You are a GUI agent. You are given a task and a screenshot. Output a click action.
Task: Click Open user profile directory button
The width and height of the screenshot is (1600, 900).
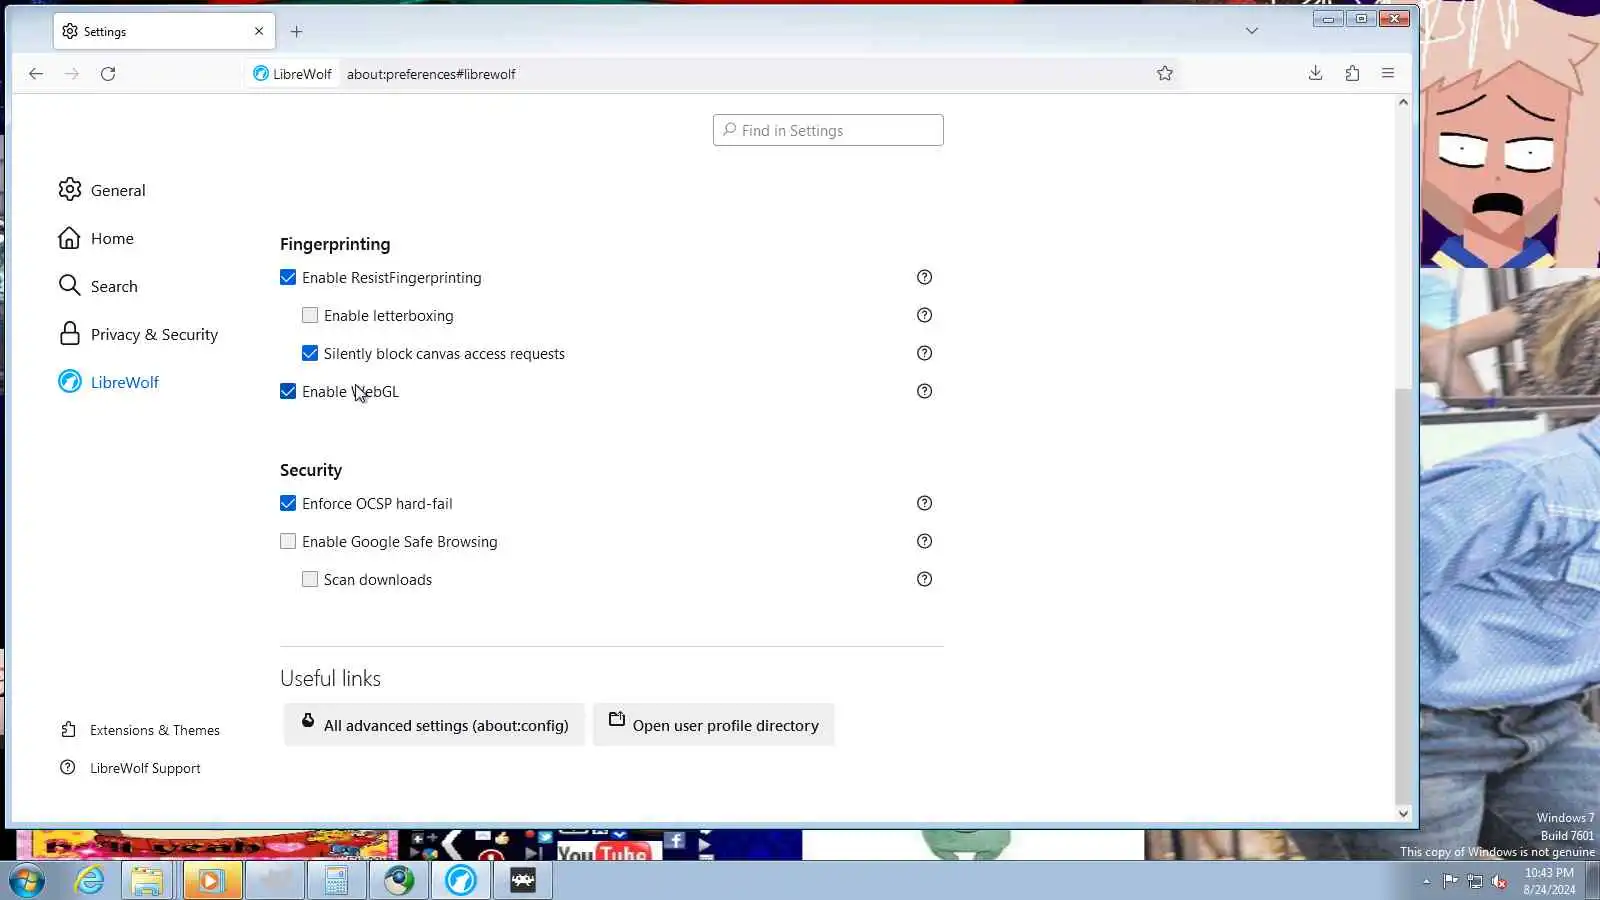click(714, 725)
